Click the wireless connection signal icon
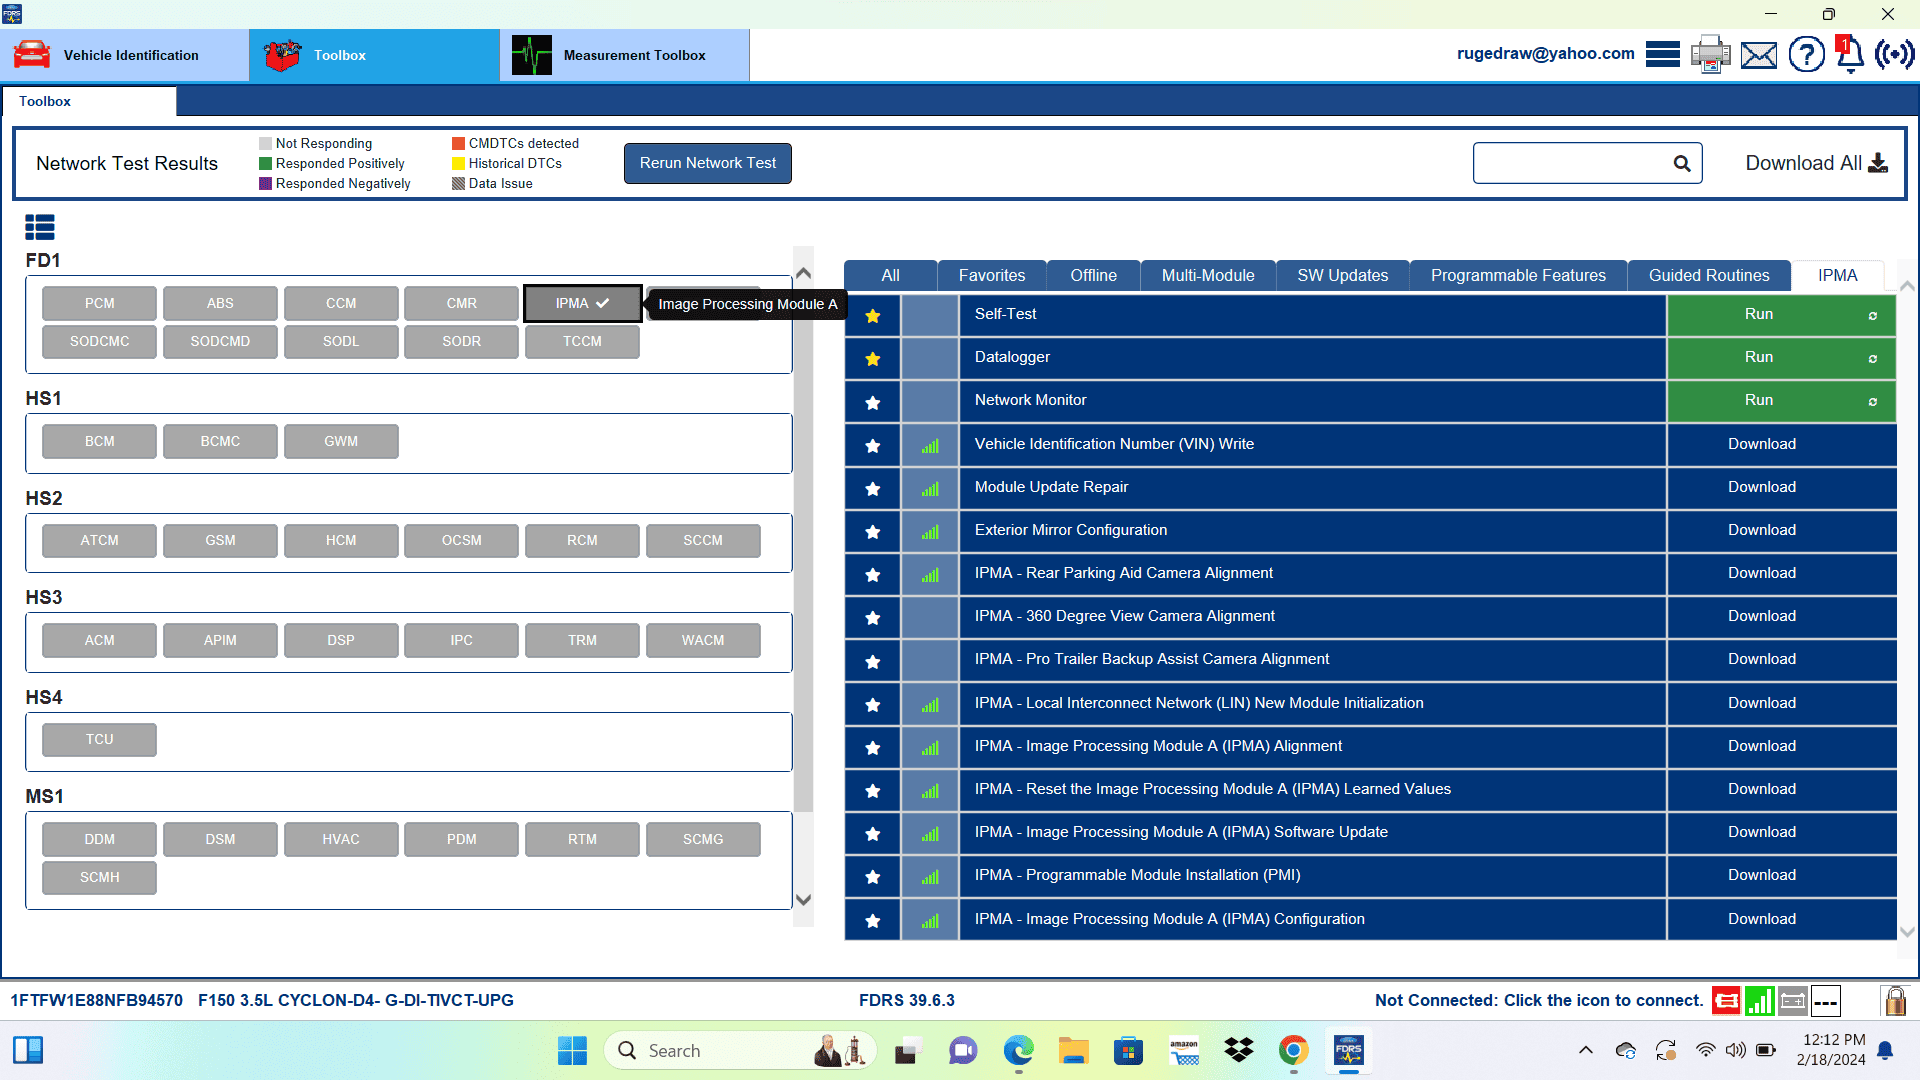This screenshot has width=1920, height=1080. [1895, 54]
